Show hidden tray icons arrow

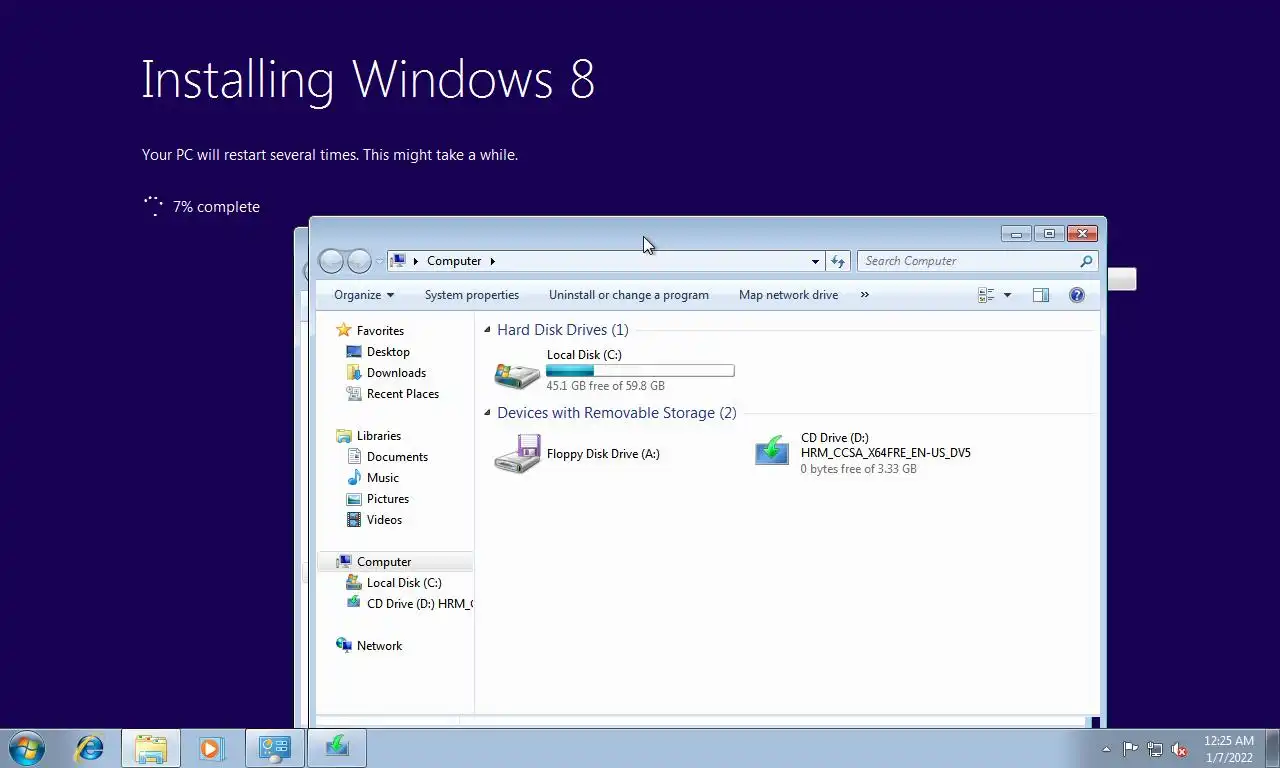tap(1106, 749)
